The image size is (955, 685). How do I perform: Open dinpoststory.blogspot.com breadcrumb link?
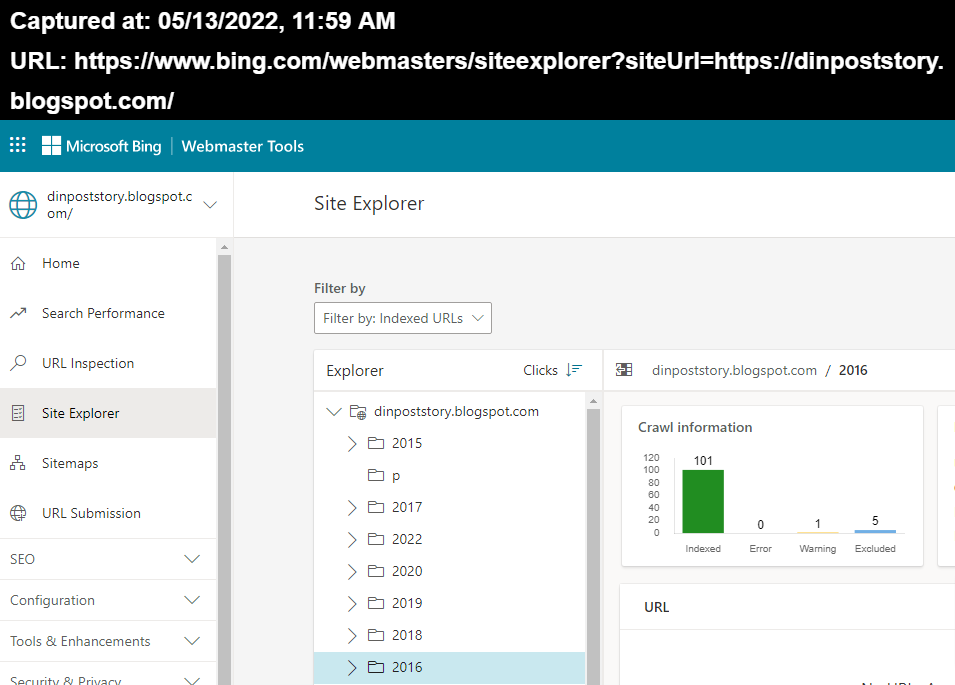click(734, 370)
